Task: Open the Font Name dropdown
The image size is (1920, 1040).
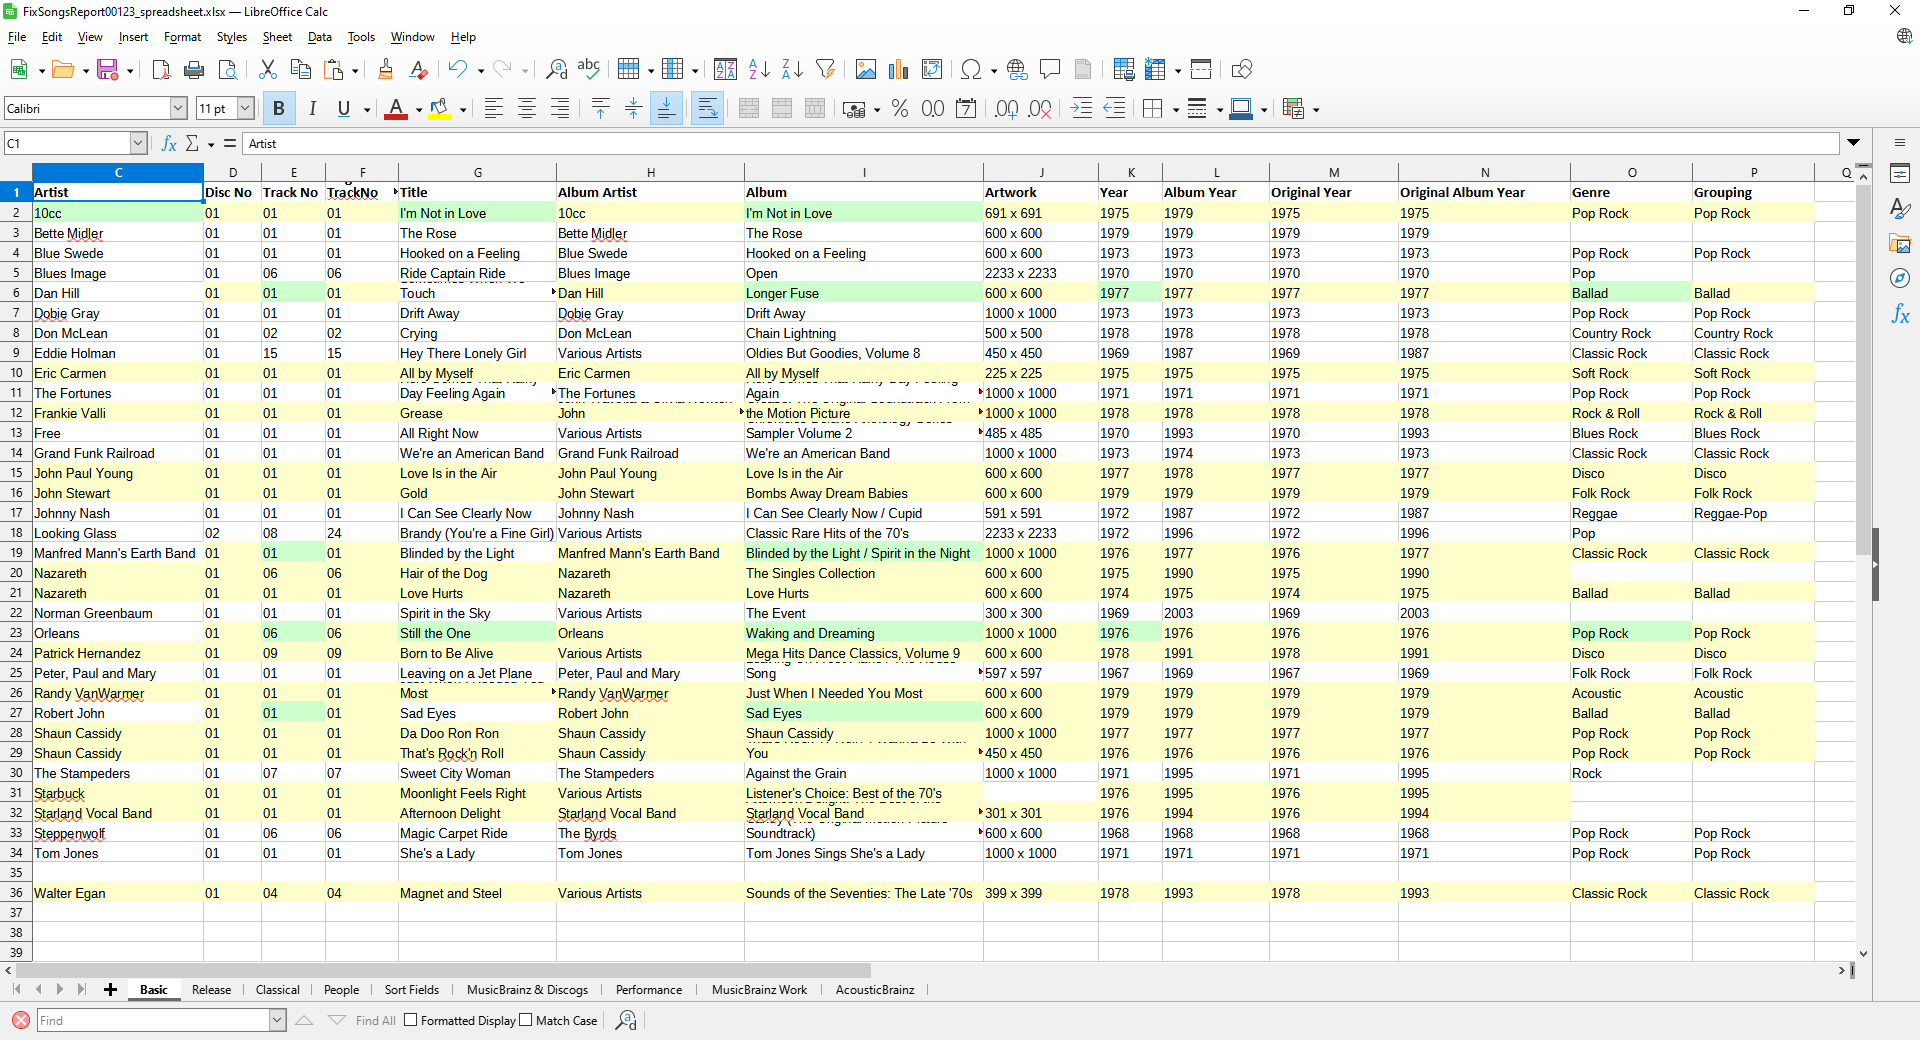Action: click(179, 108)
